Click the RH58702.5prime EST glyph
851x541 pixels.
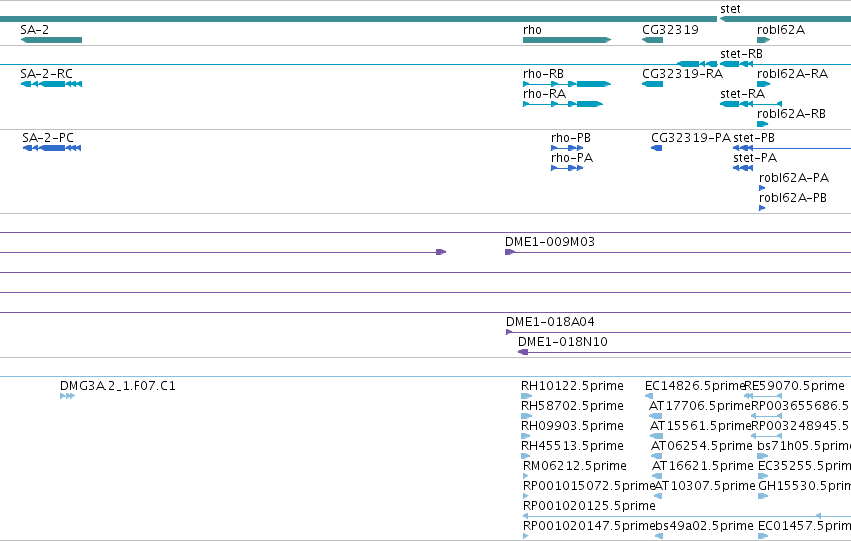[x=526, y=416]
